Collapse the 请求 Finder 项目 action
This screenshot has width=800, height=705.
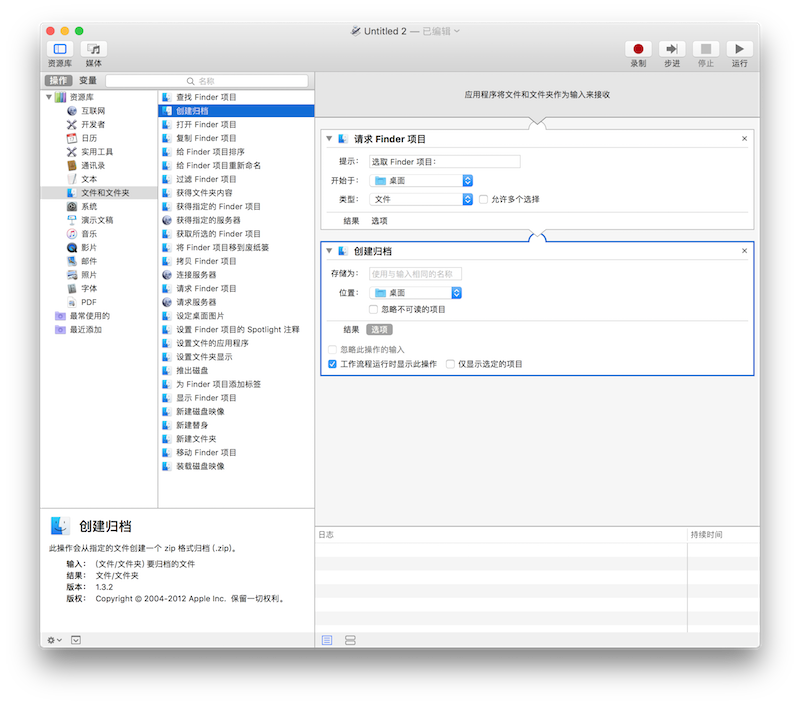pos(330,139)
